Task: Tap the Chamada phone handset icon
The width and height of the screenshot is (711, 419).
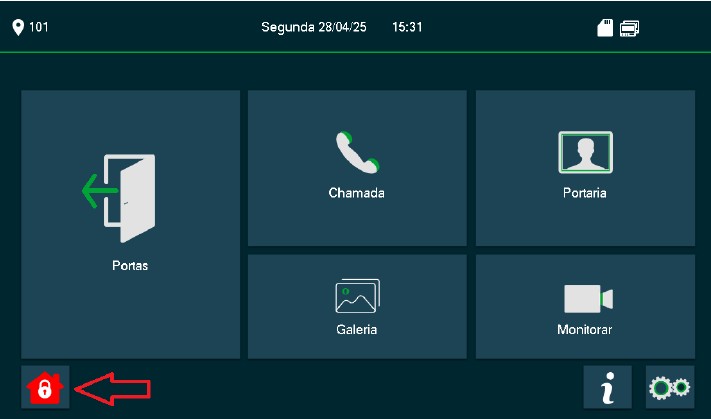Action: point(357,152)
